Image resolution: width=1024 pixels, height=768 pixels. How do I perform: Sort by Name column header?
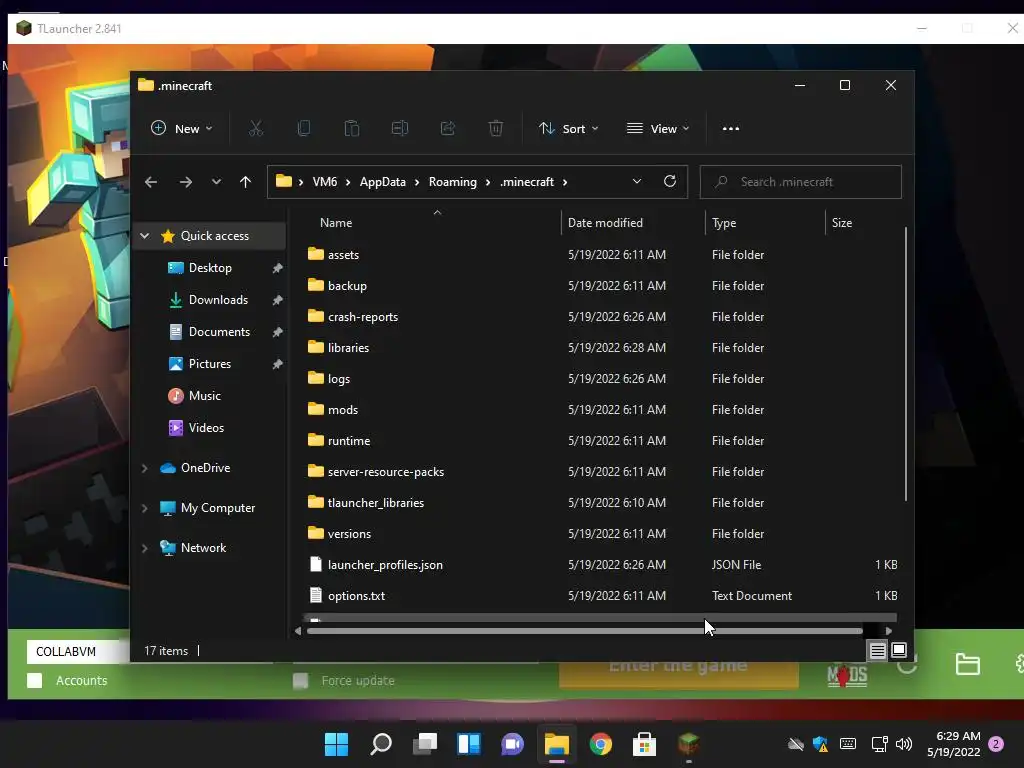(x=336, y=223)
